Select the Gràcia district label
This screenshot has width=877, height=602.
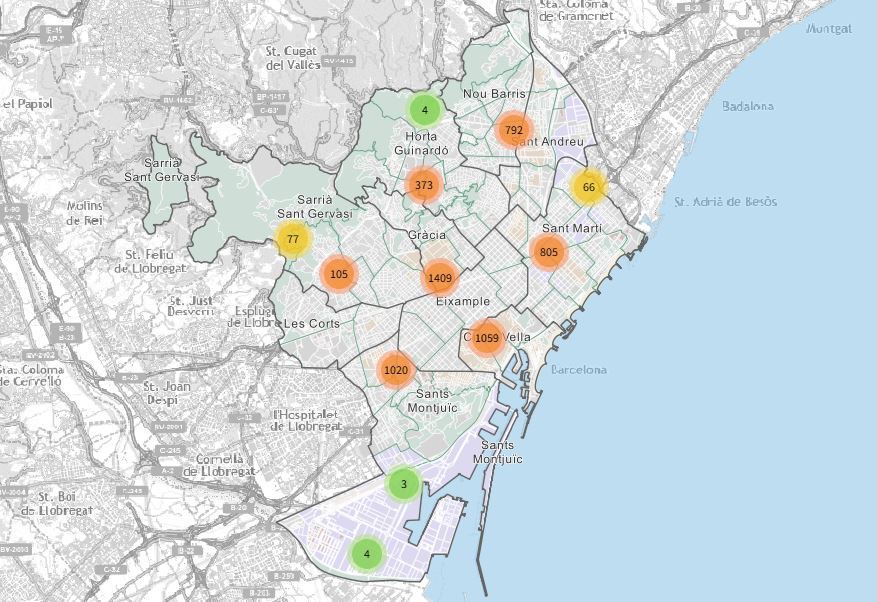427,235
